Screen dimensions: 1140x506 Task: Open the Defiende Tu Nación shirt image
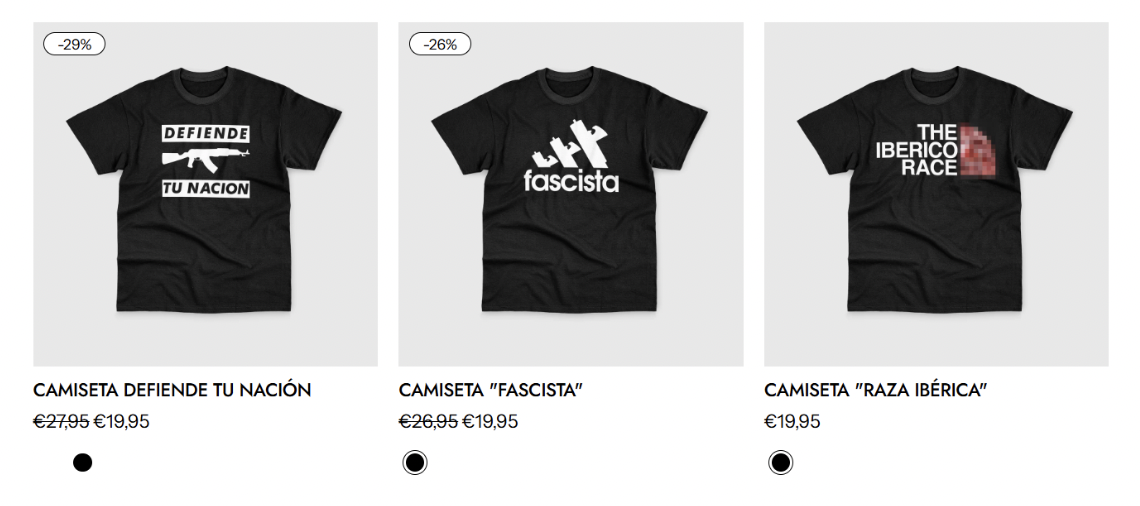tap(206, 194)
